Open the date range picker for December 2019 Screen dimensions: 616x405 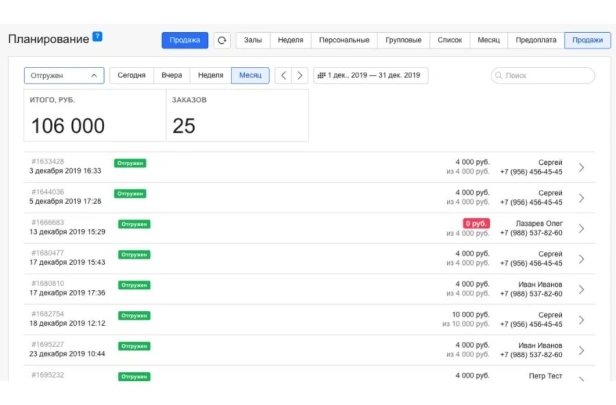(370, 76)
